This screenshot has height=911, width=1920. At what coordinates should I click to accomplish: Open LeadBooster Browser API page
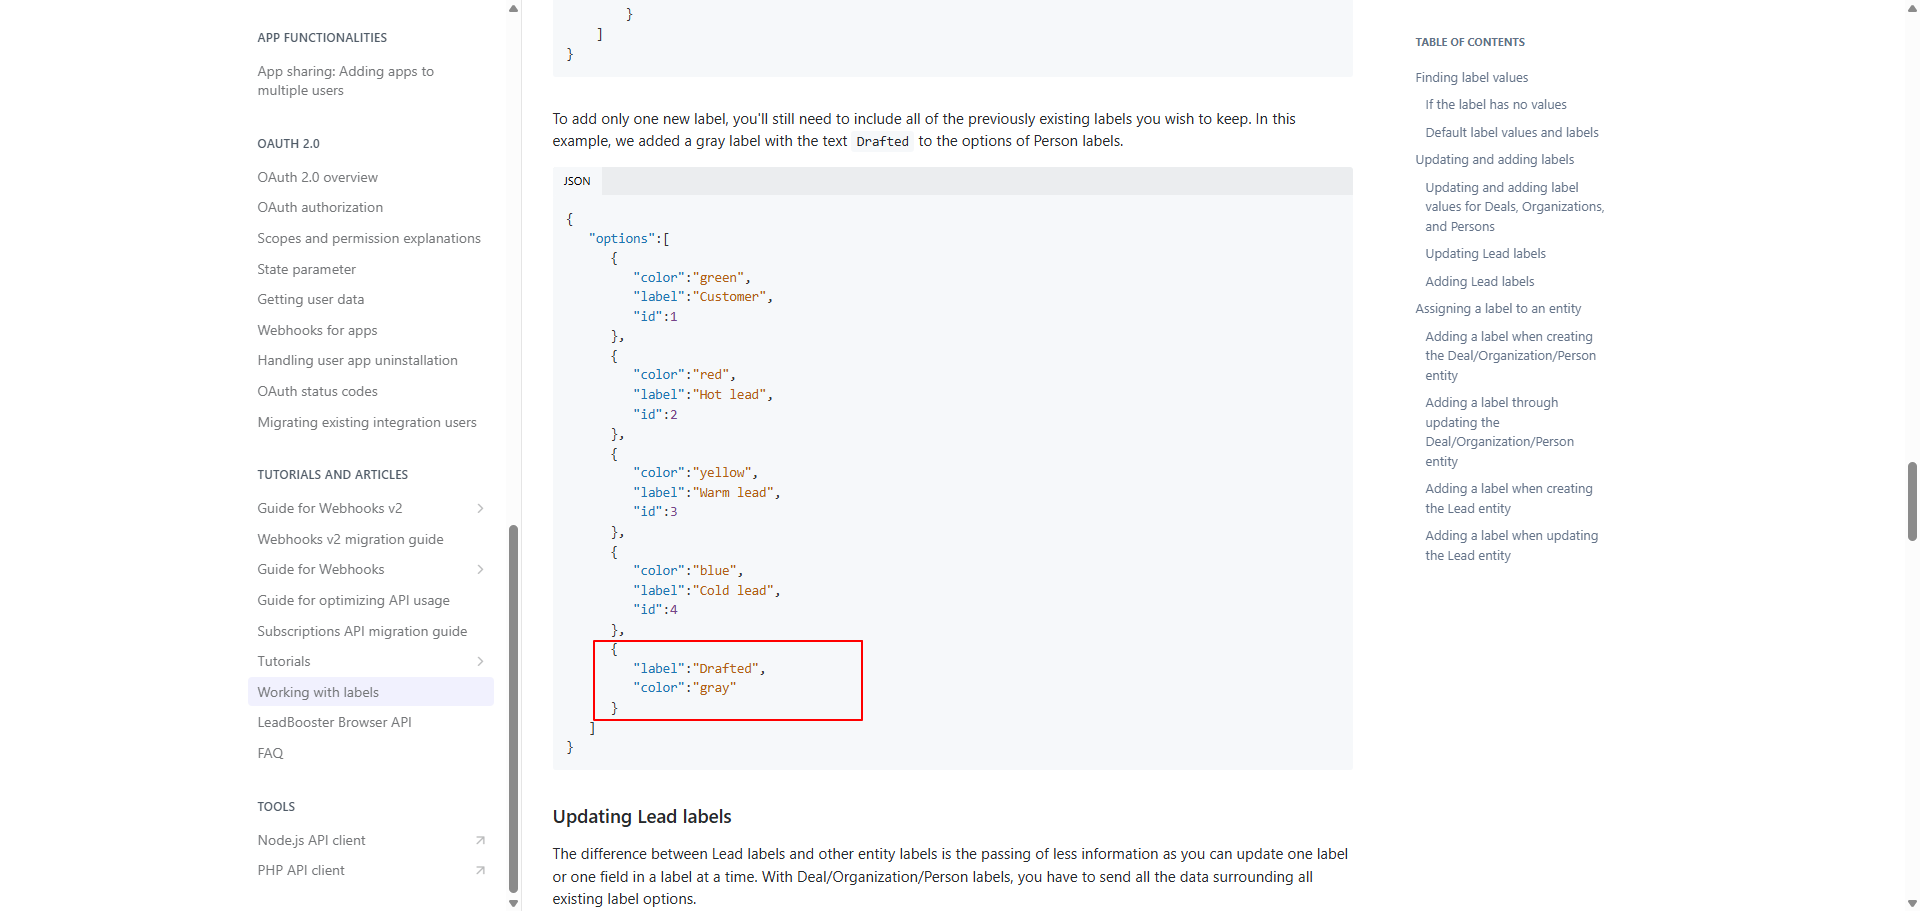(x=334, y=722)
